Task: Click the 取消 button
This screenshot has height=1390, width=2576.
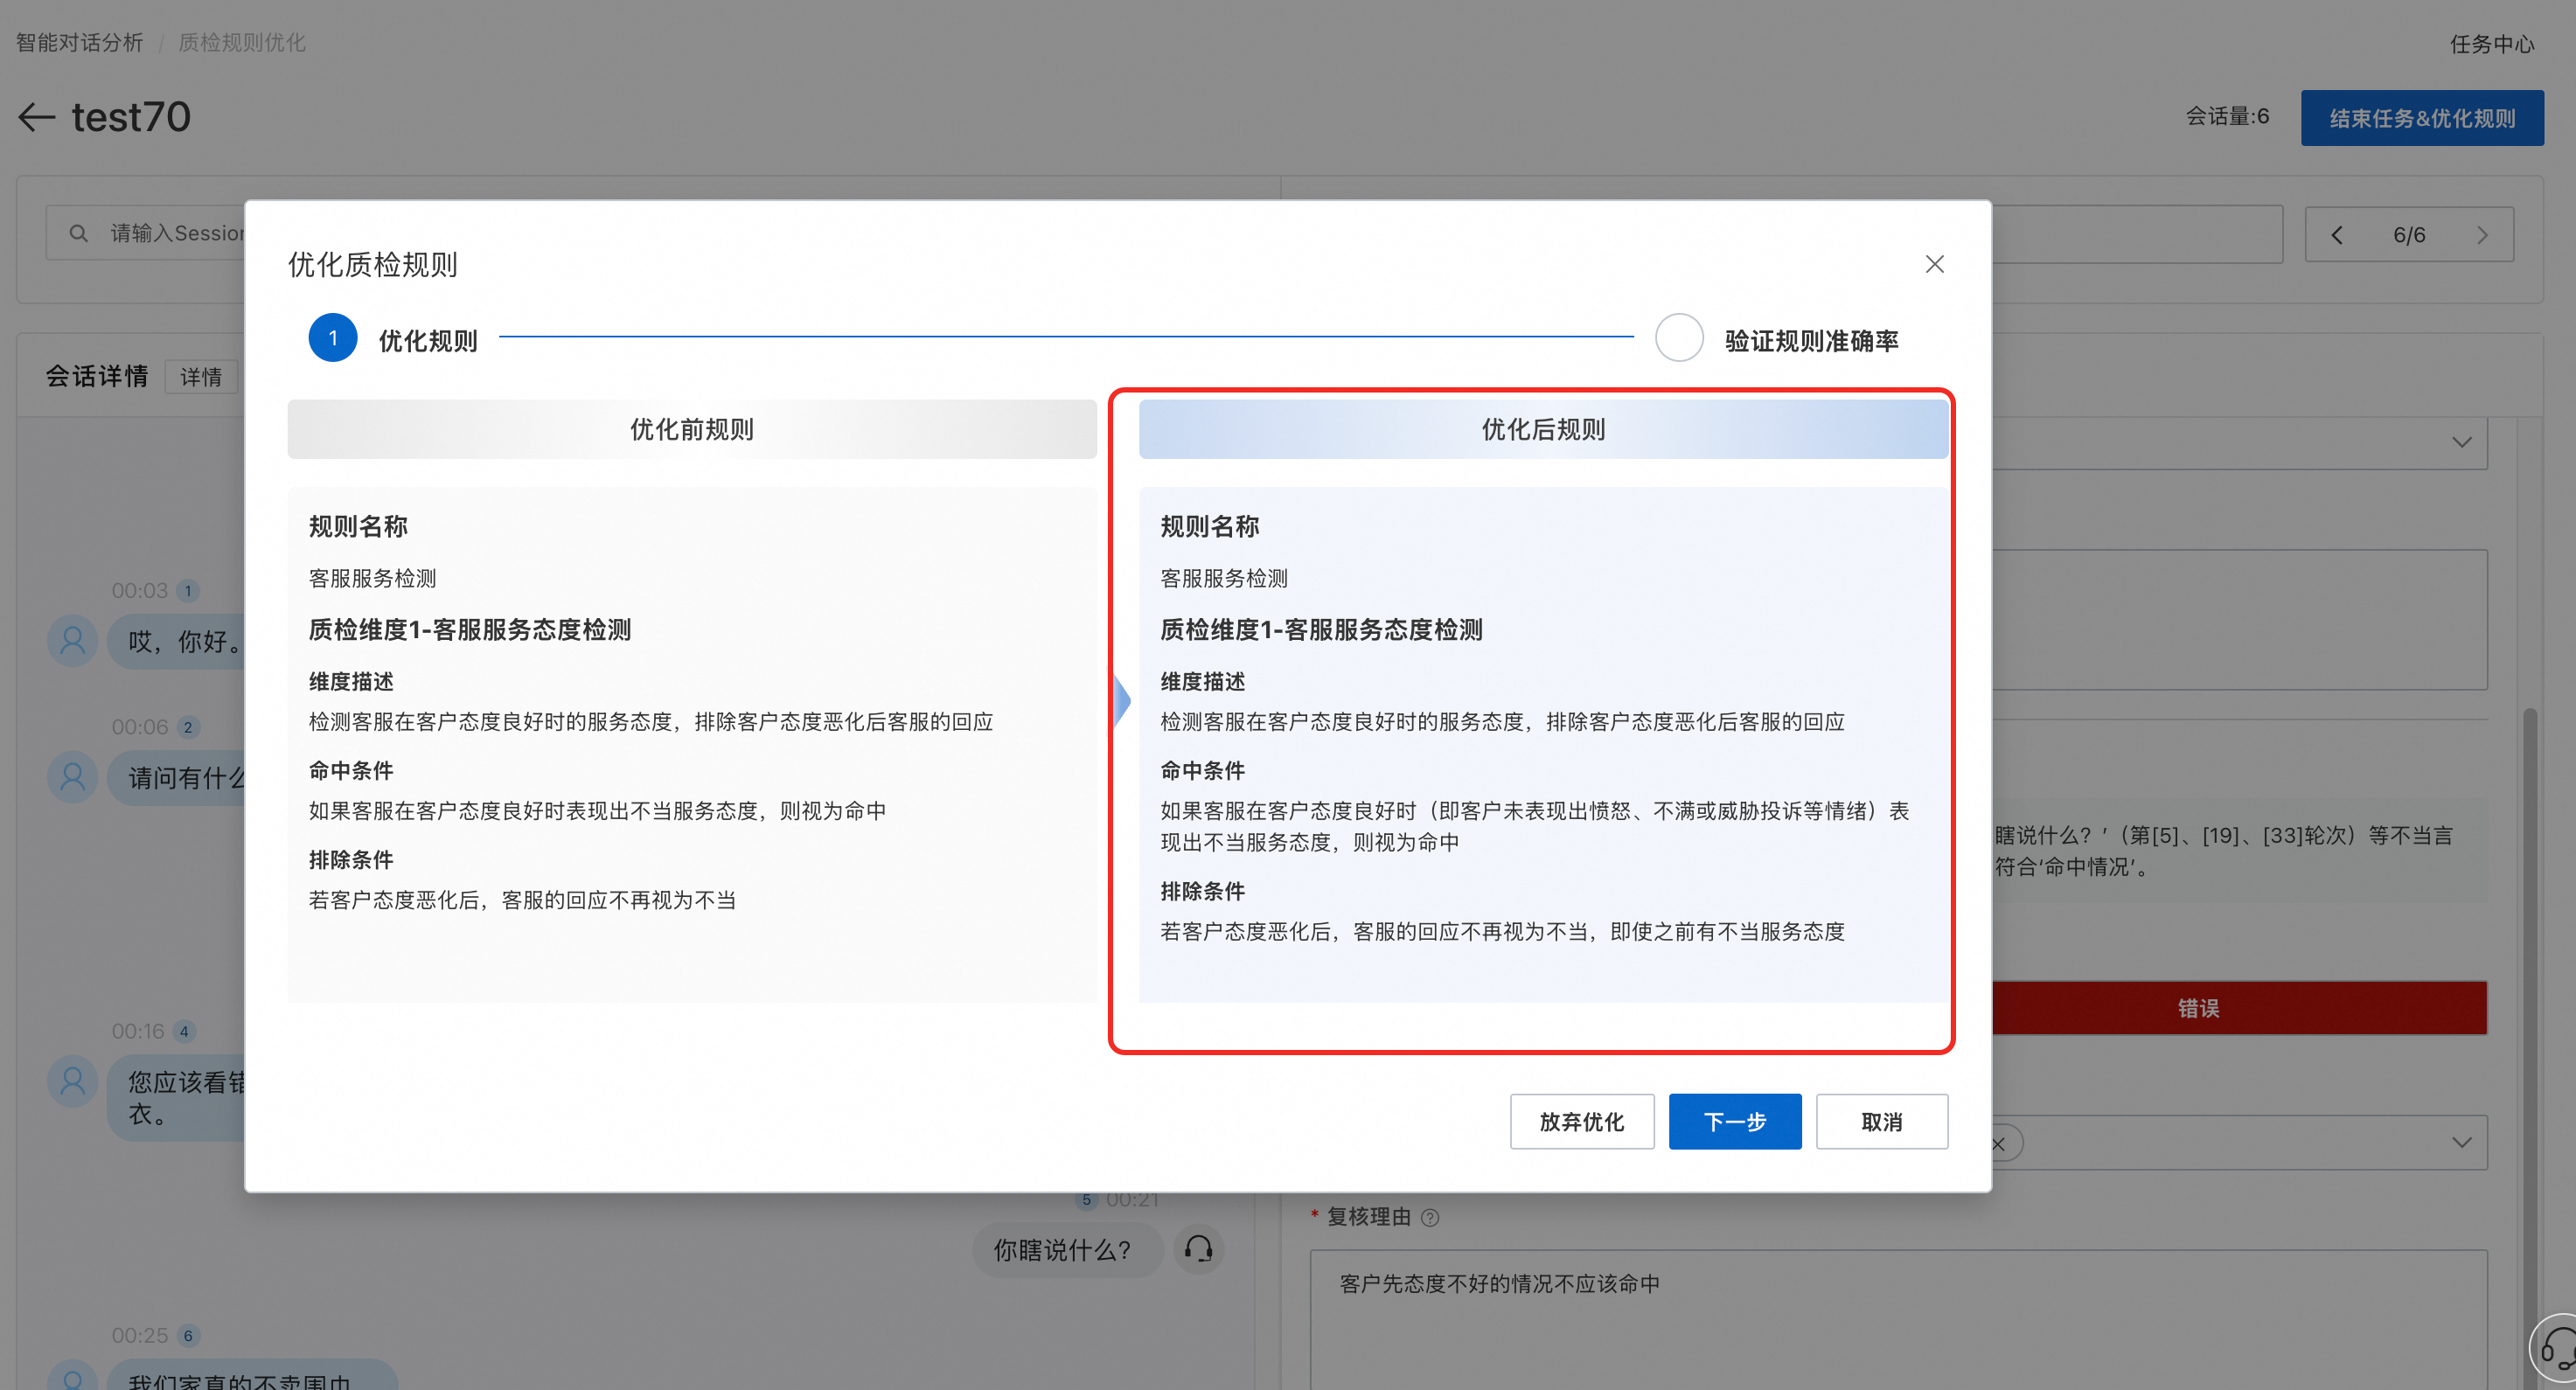Action: point(1881,1121)
